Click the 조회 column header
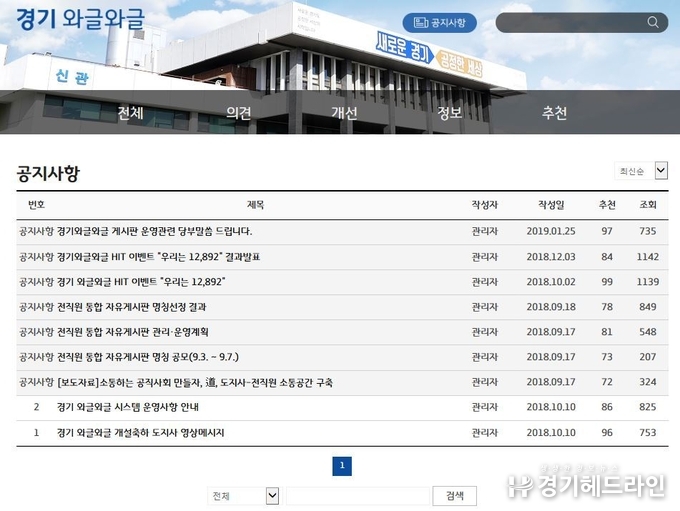The width and height of the screenshot is (680, 511). tap(648, 205)
